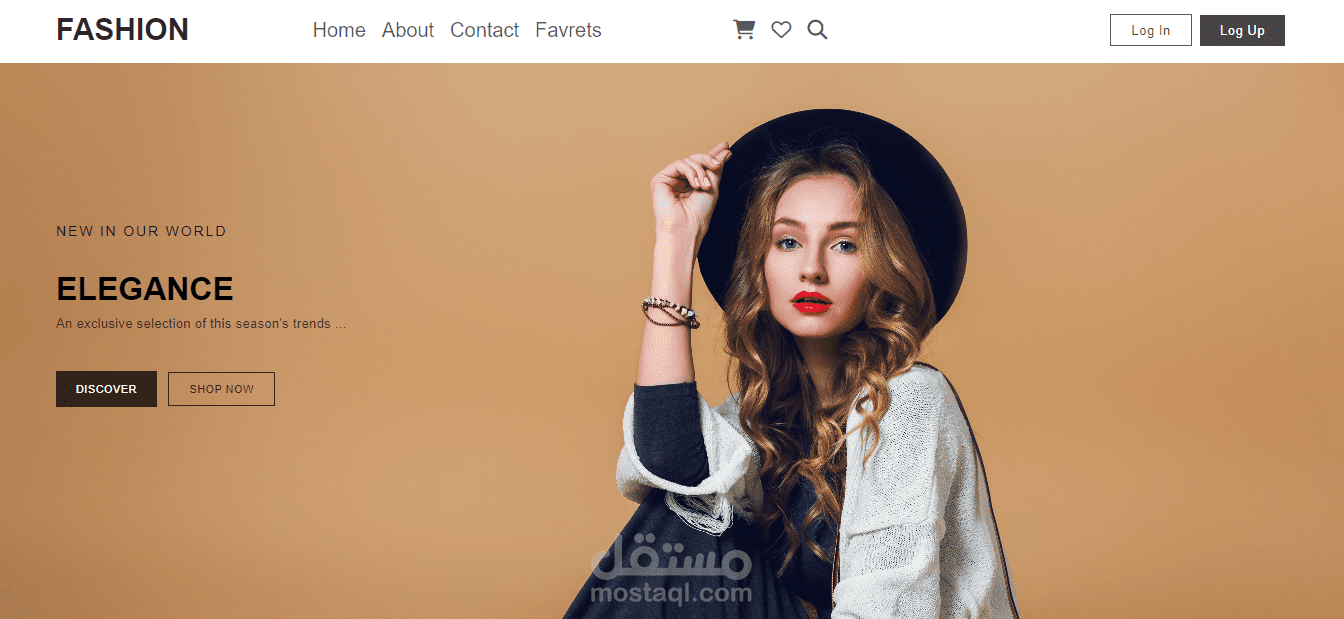Click the ELEGANCE headline
This screenshot has width=1344, height=619.
tap(145, 289)
